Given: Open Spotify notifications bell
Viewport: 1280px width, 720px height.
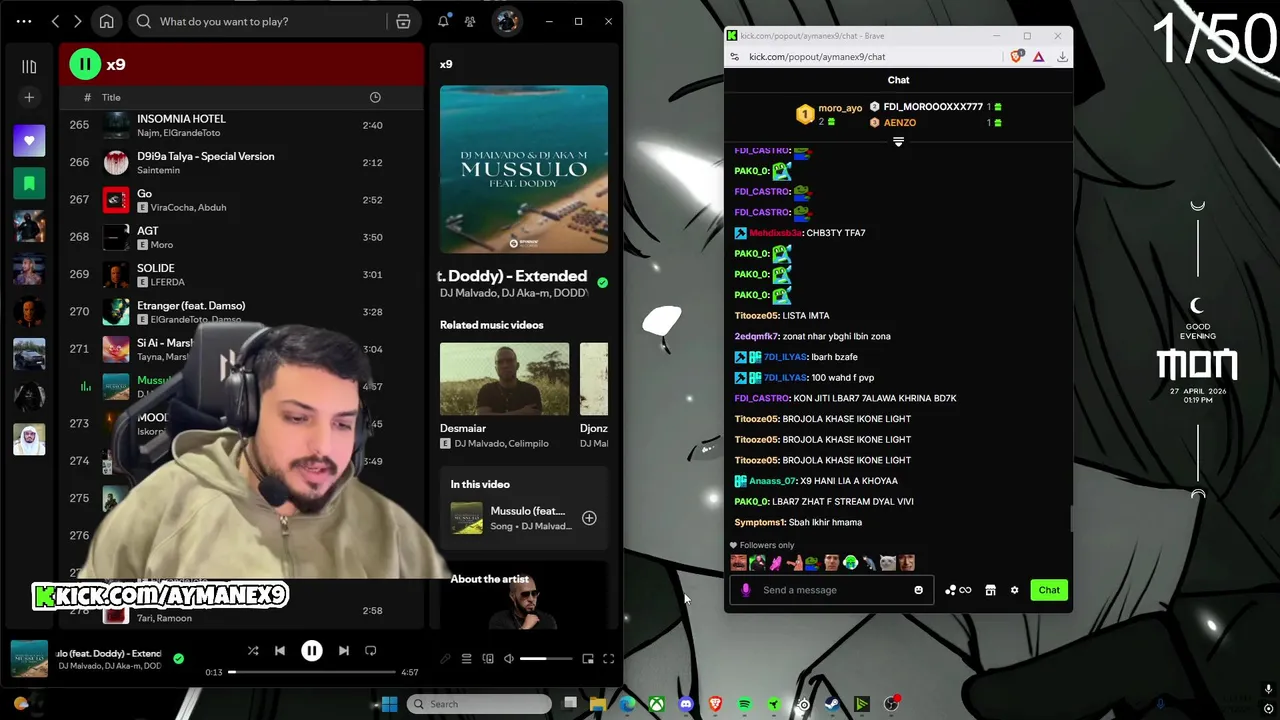Looking at the screenshot, I should tap(443, 21).
